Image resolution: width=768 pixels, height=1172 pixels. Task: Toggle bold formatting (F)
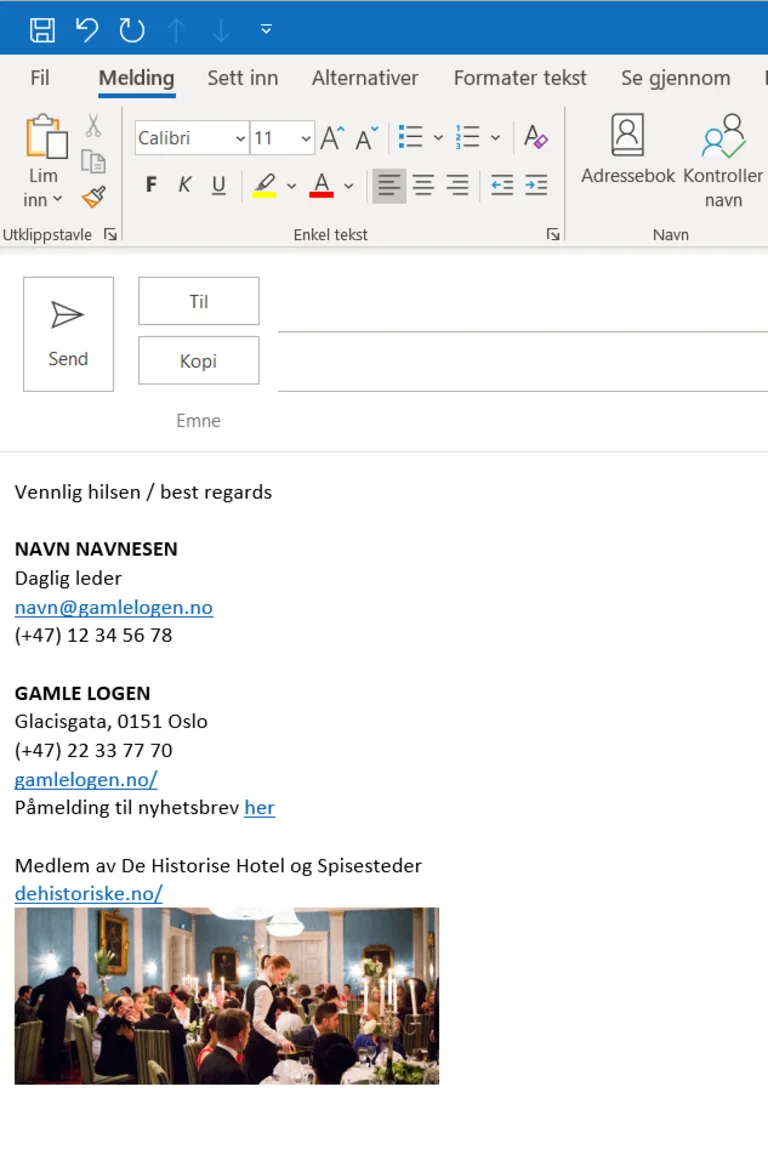click(x=151, y=185)
